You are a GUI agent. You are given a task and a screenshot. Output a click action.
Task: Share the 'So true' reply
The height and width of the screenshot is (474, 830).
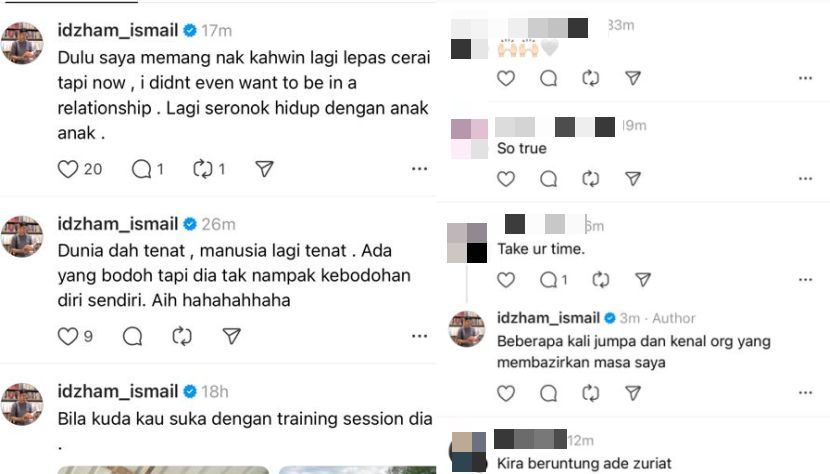tap(633, 179)
